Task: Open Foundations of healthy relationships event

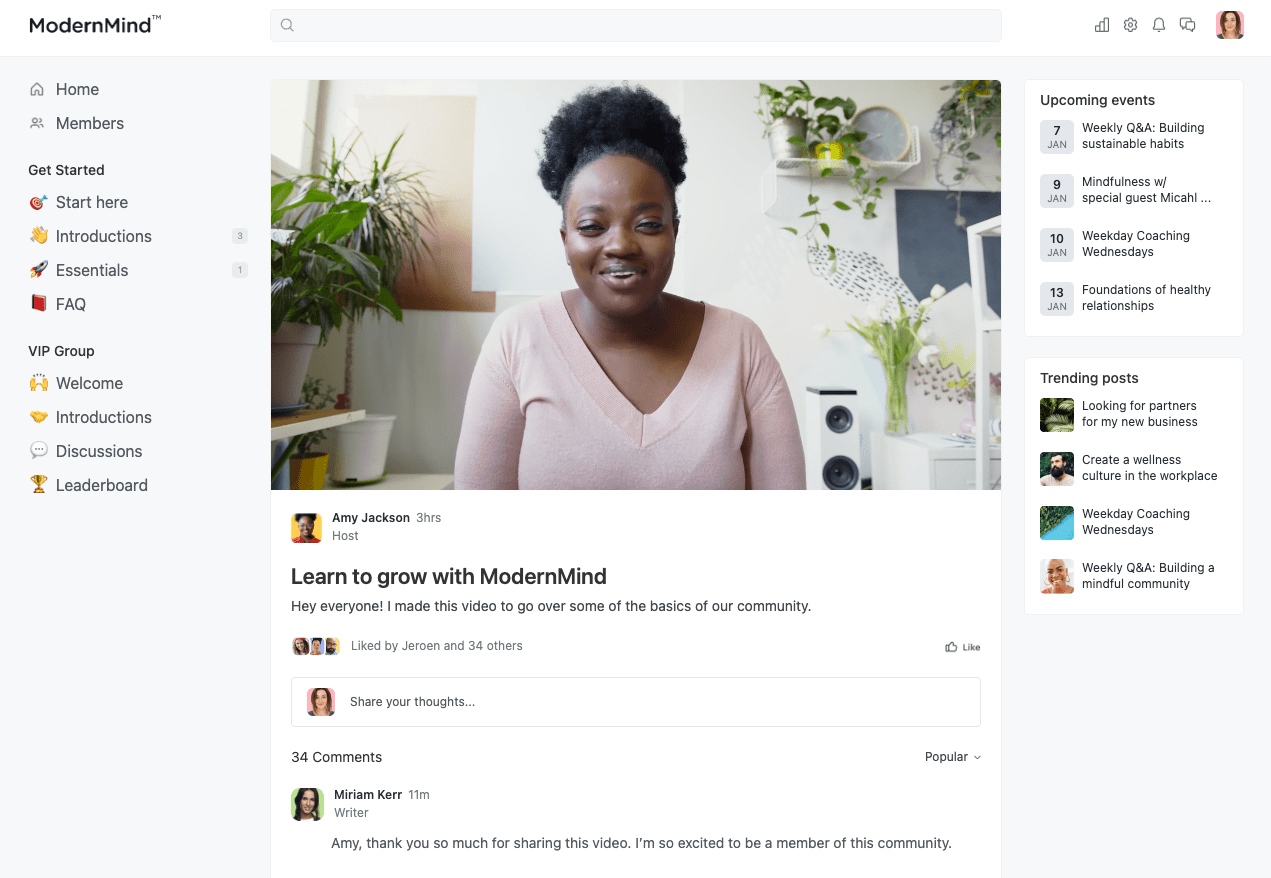Action: tap(1146, 298)
